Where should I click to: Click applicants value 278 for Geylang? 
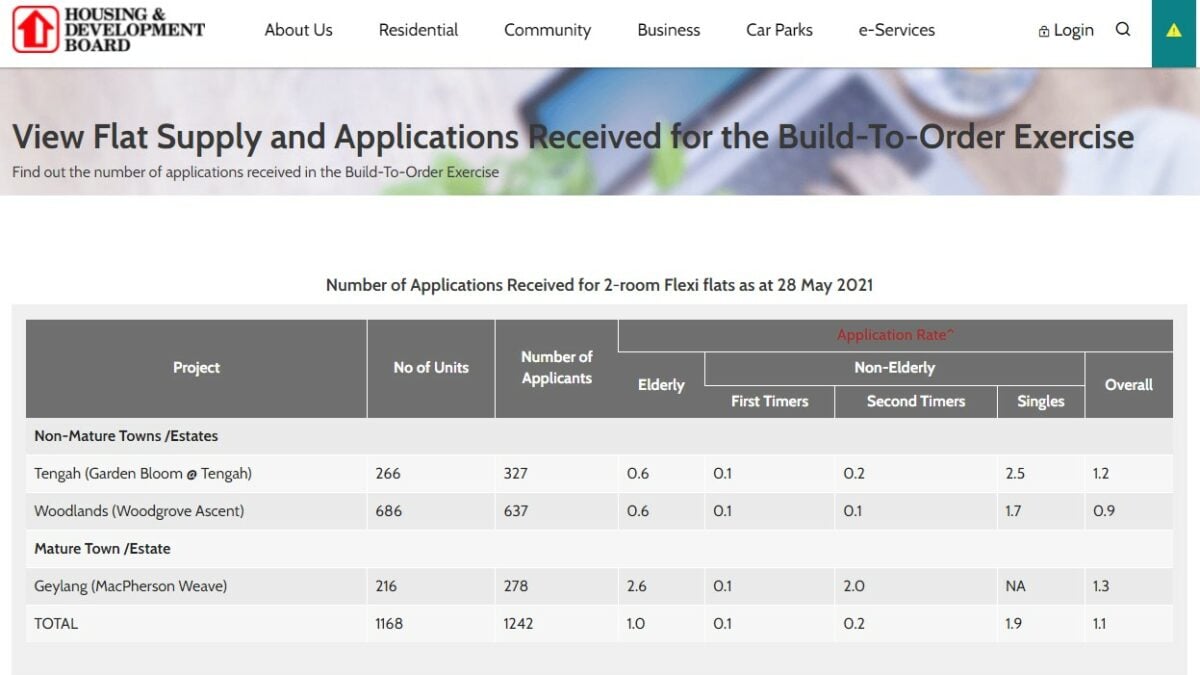tap(516, 586)
